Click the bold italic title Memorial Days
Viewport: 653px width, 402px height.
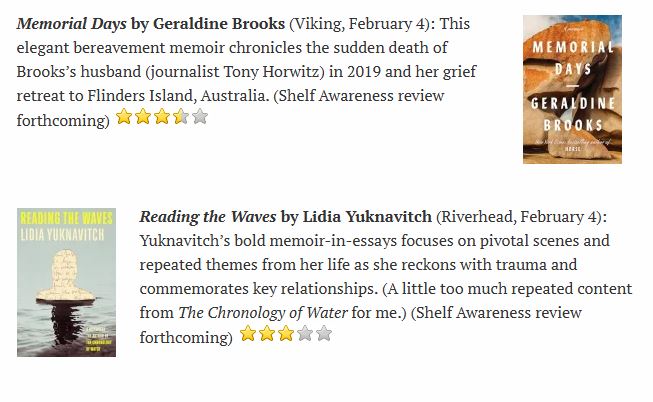click(68, 23)
